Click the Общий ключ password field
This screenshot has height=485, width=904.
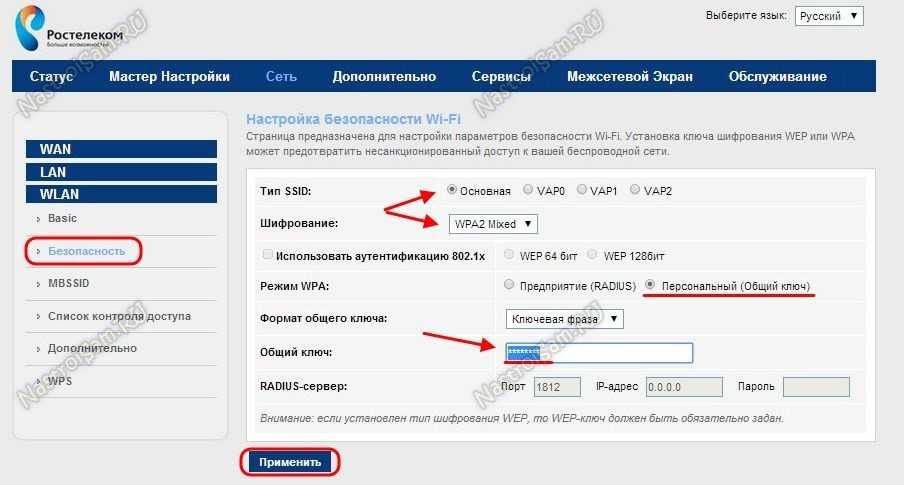599,353
